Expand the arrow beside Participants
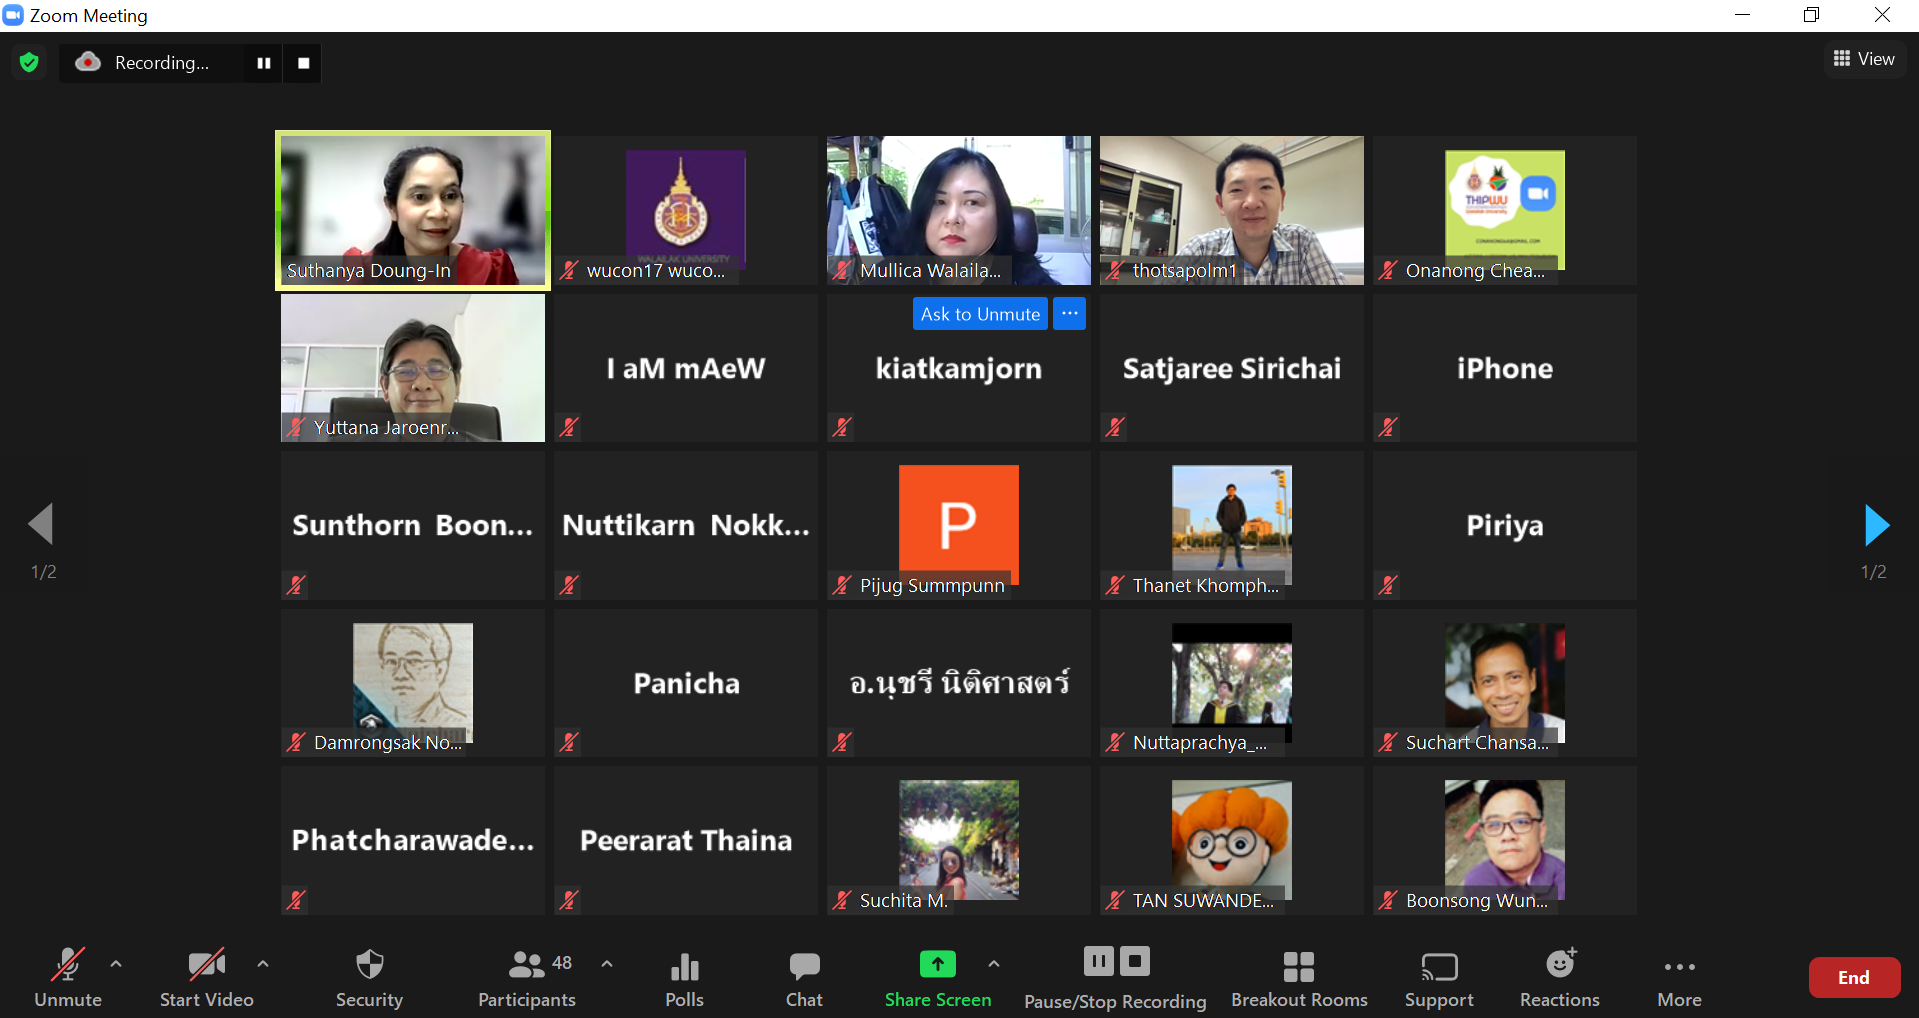The image size is (1919, 1018). pos(607,964)
